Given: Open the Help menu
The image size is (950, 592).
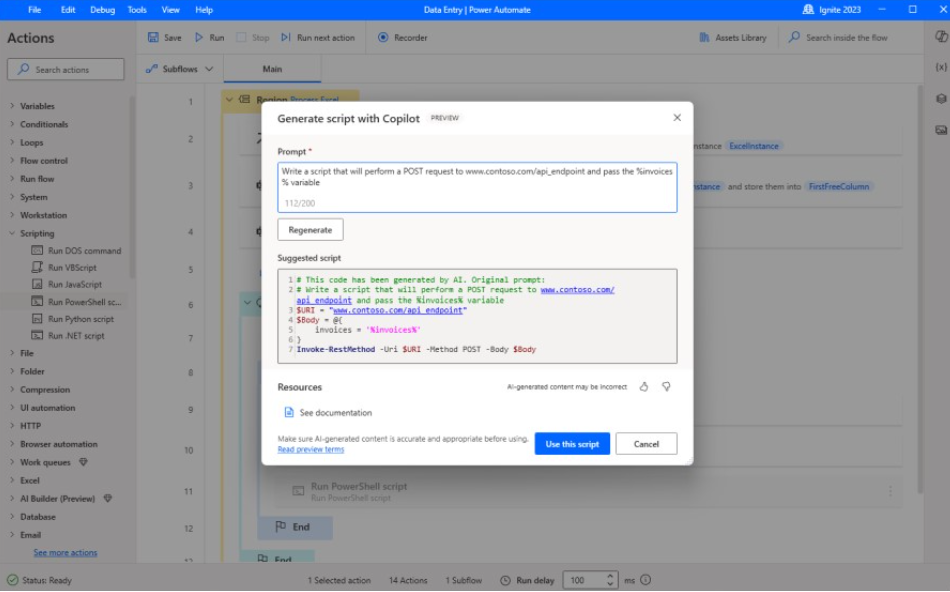Looking at the screenshot, I should pyautogui.click(x=204, y=10).
